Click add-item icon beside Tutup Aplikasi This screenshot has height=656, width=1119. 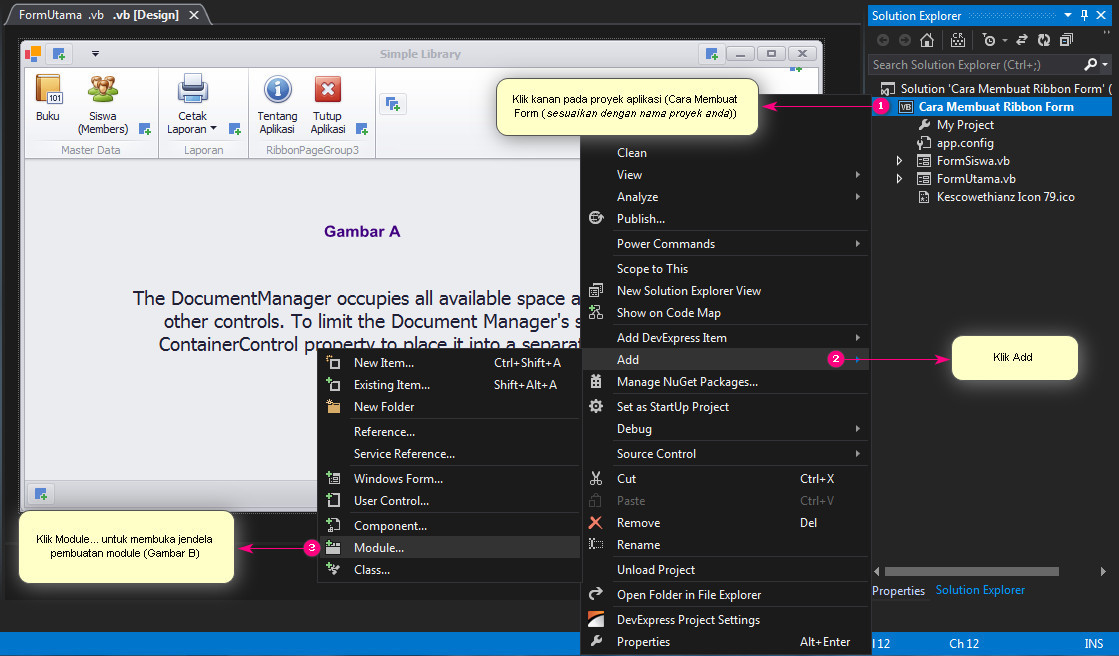tap(362, 129)
